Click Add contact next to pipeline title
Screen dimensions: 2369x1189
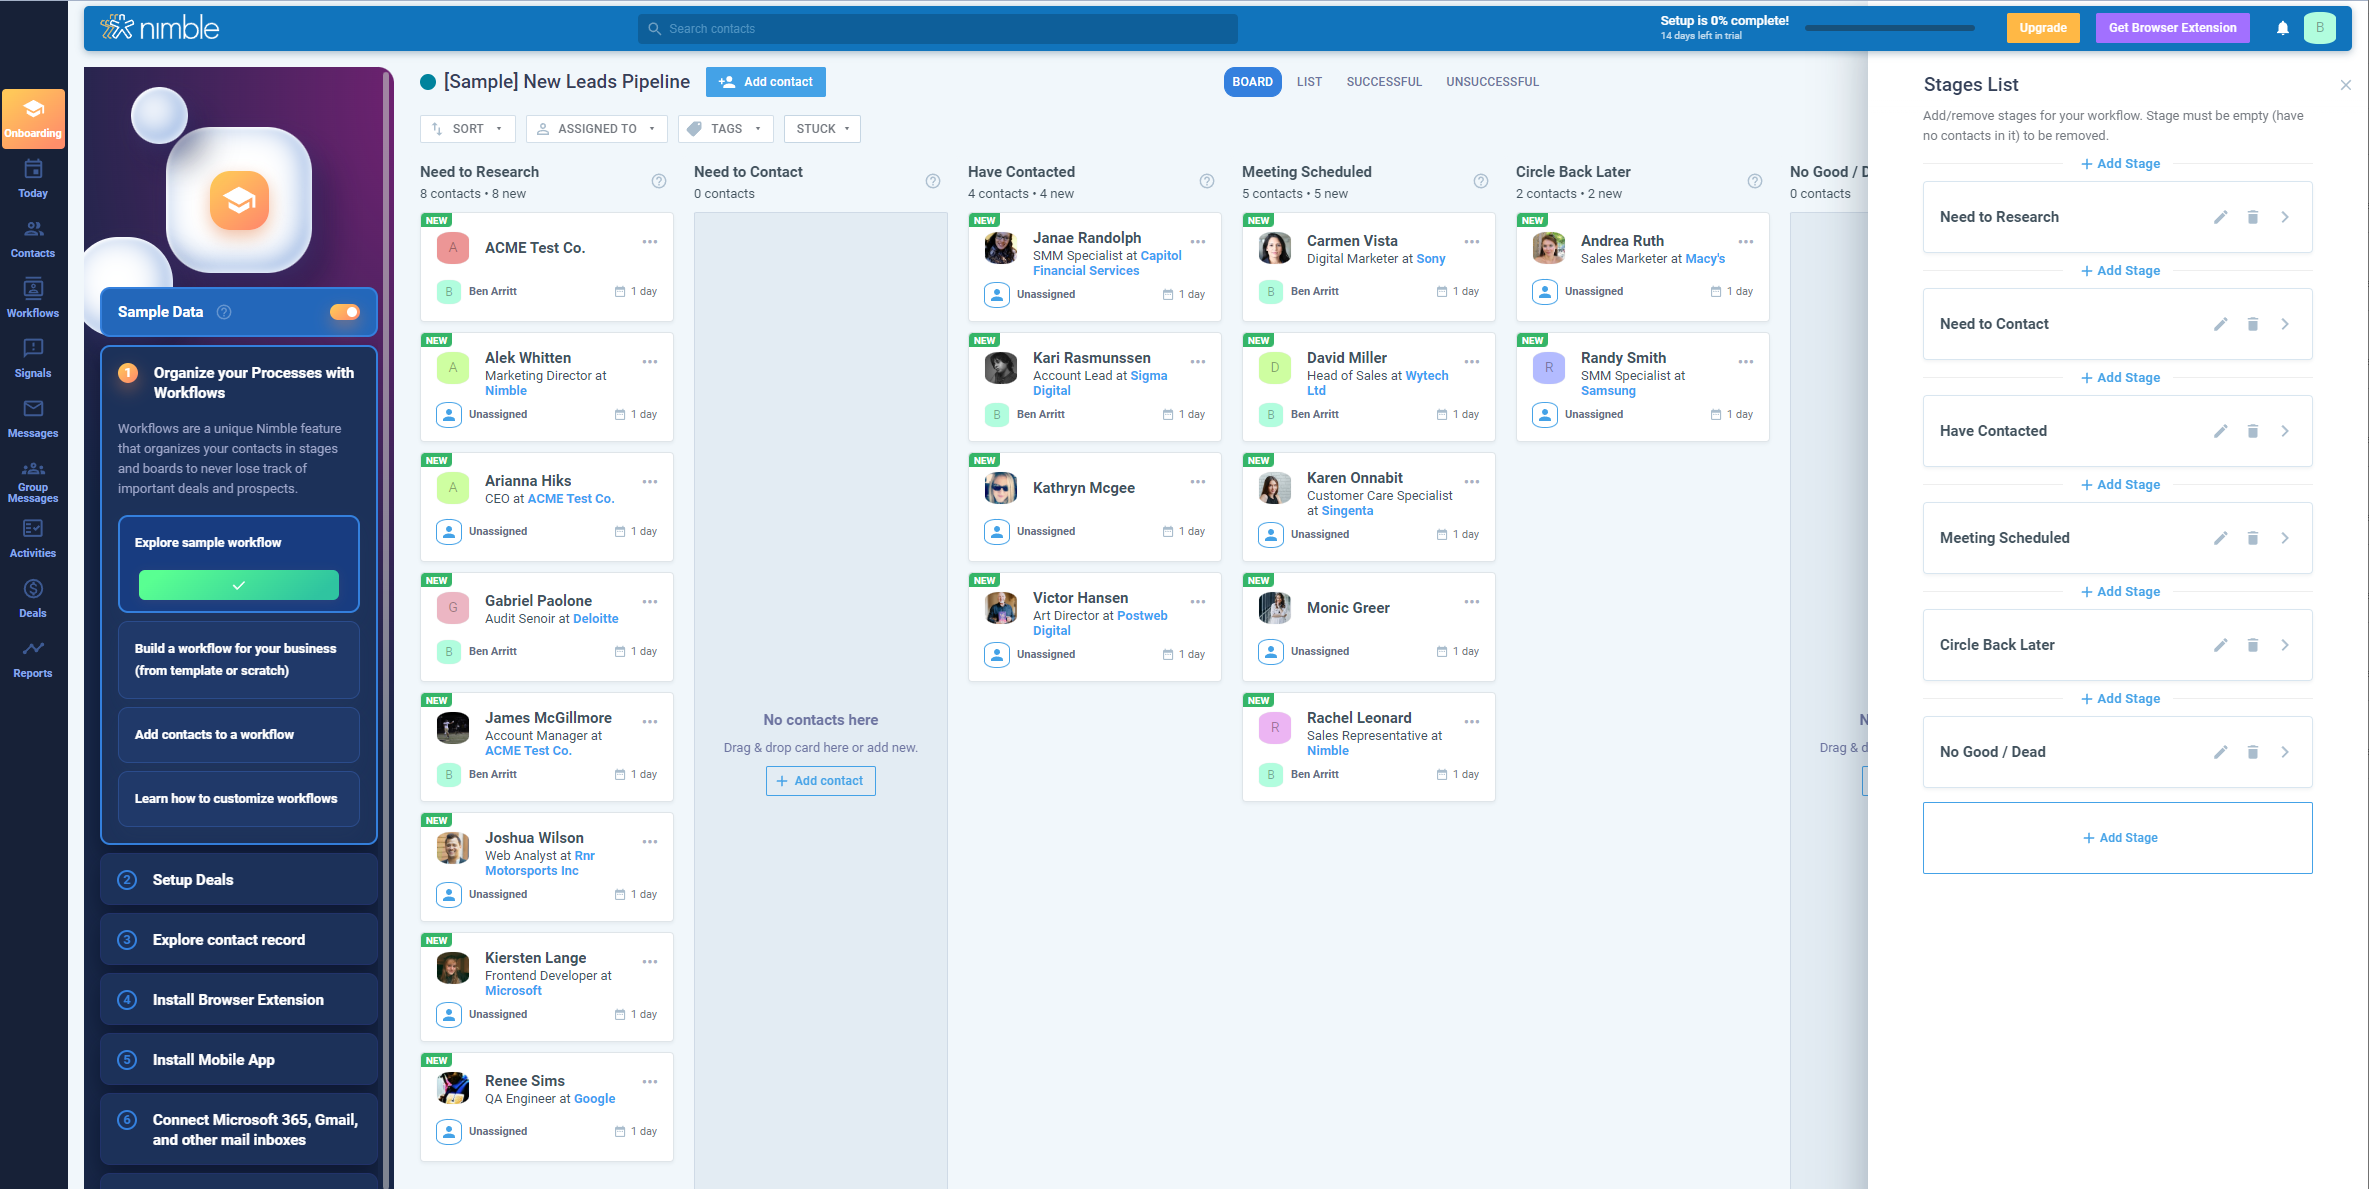pyautogui.click(x=766, y=82)
